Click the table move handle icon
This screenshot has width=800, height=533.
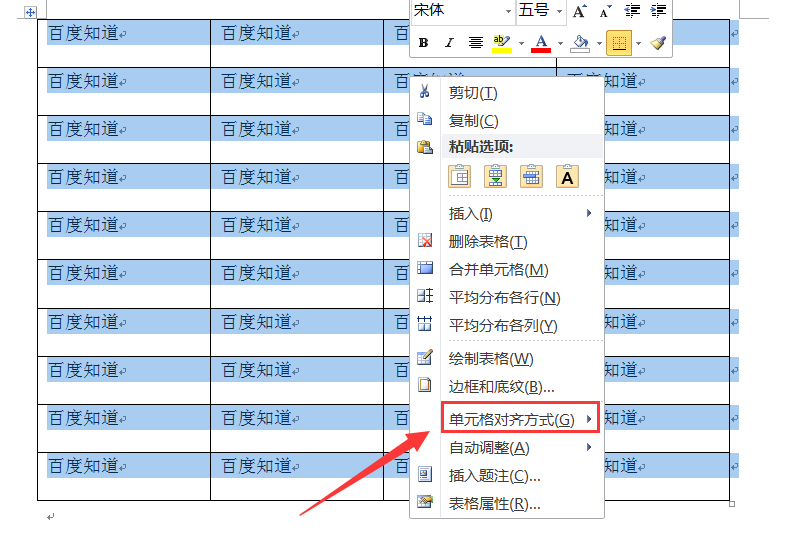pos(30,12)
